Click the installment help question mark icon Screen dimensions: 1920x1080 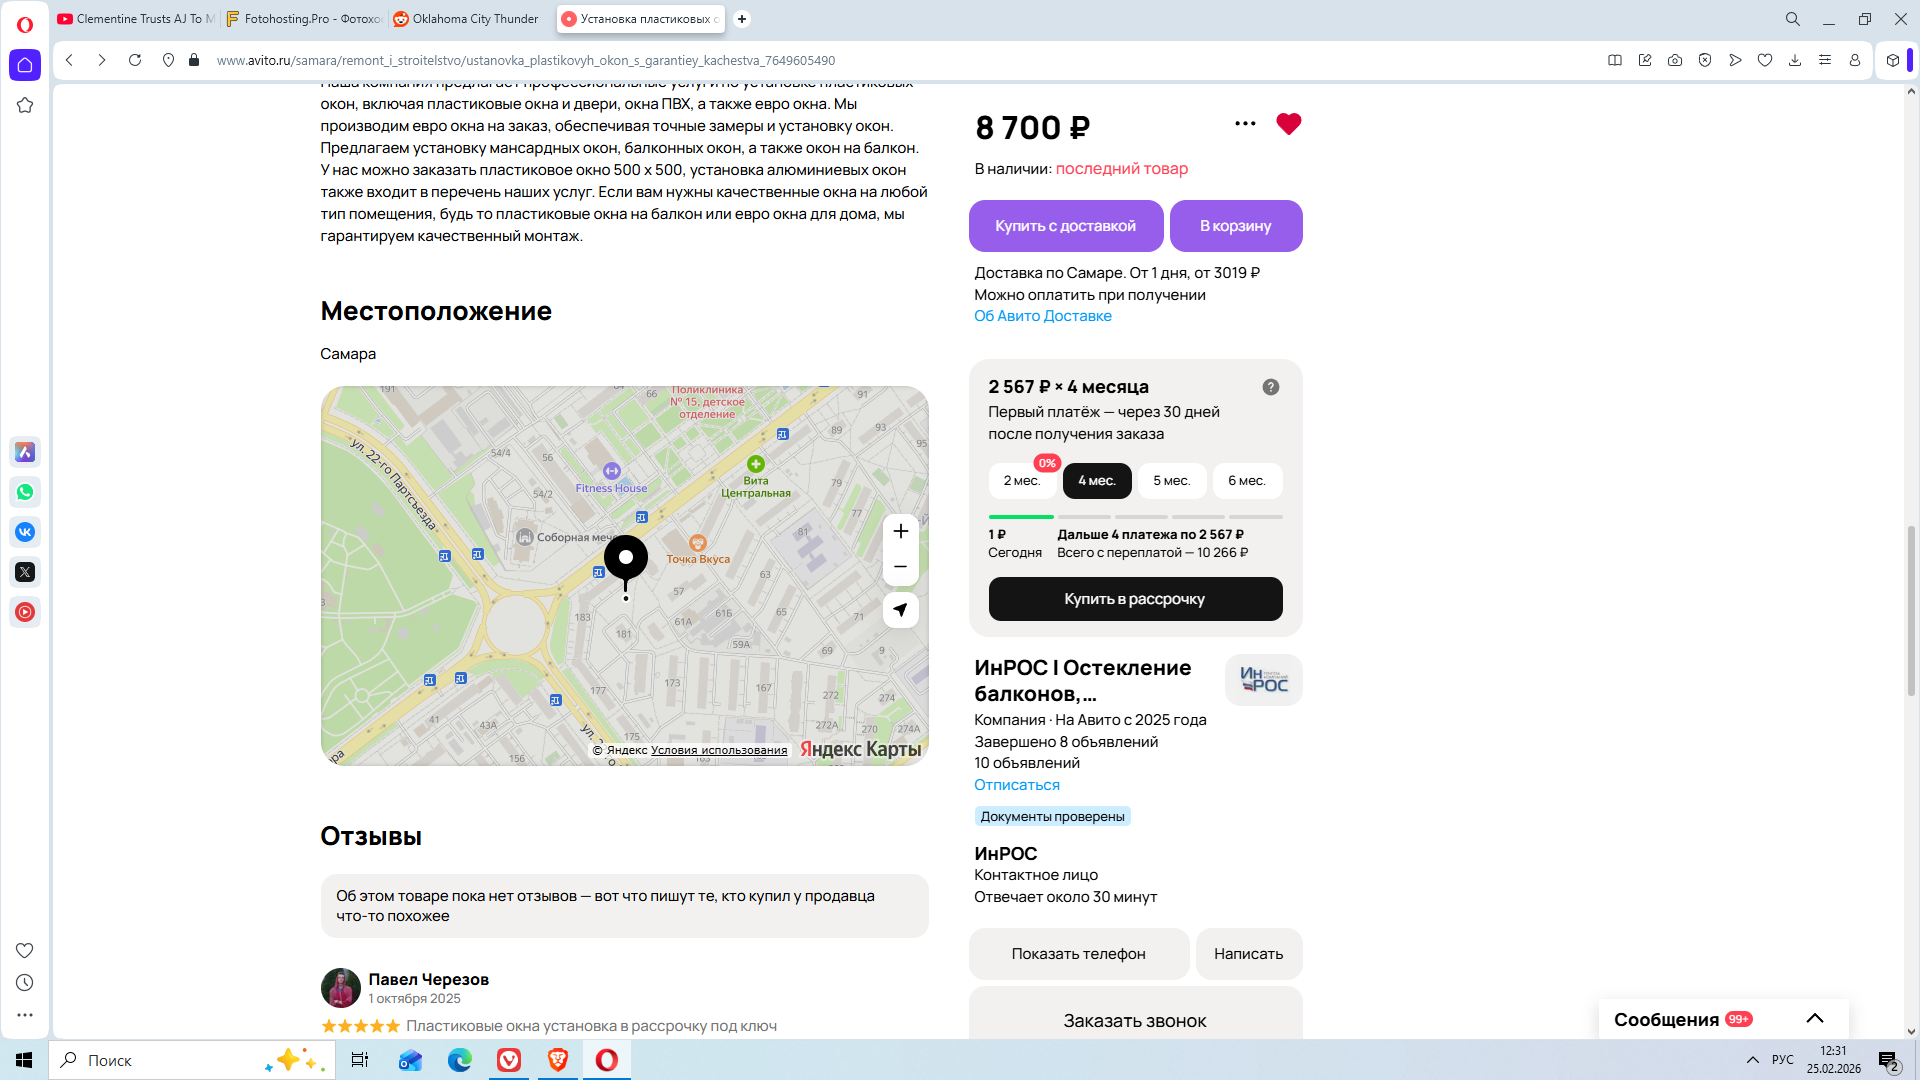pos(1270,387)
